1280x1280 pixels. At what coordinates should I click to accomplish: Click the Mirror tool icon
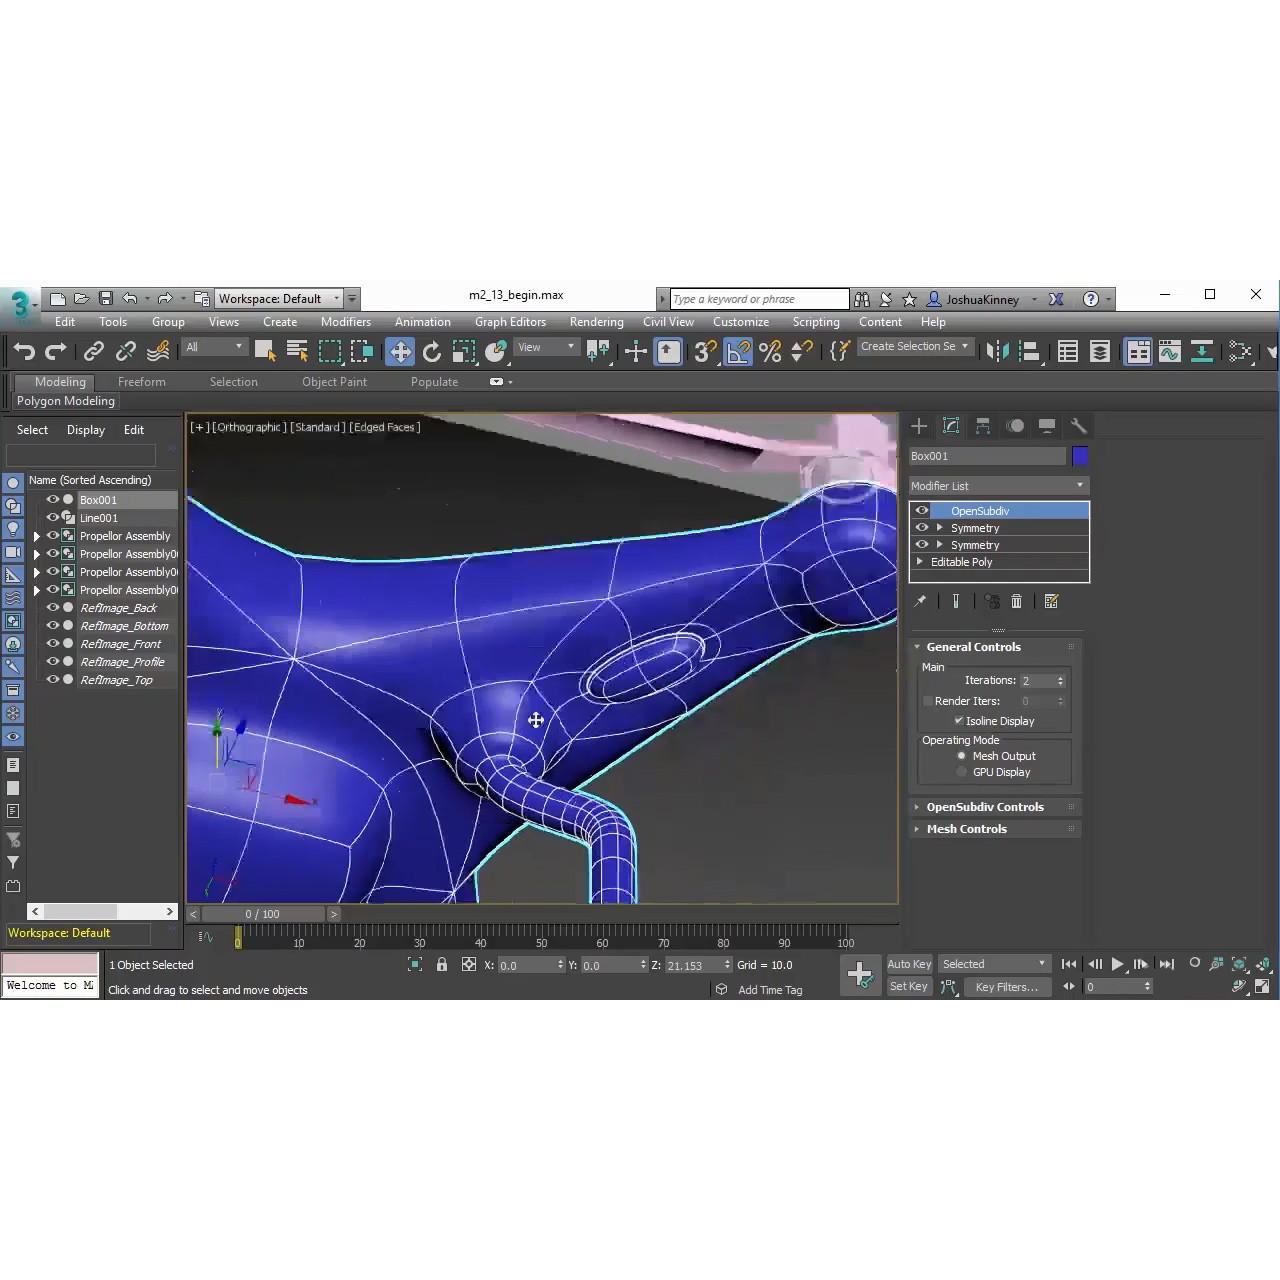pyautogui.click(x=997, y=351)
